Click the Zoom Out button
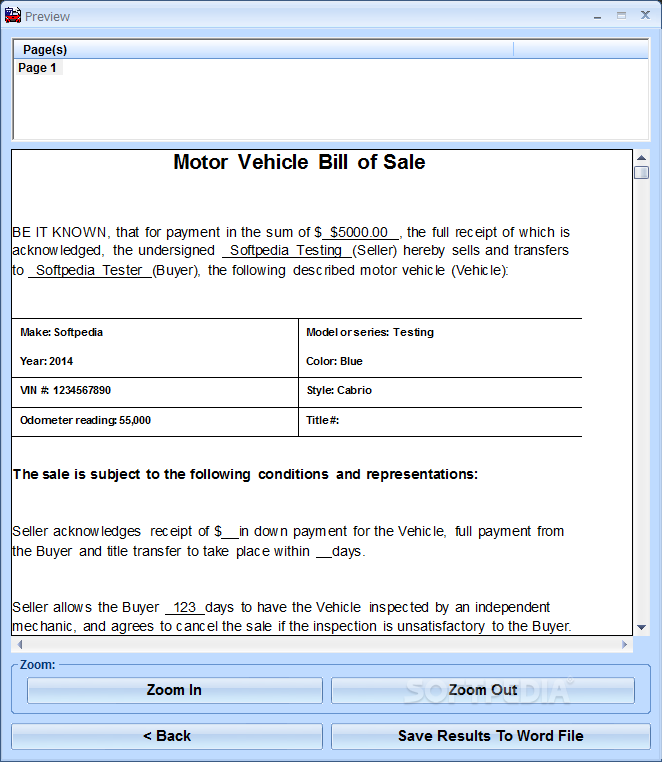 pyautogui.click(x=483, y=690)
